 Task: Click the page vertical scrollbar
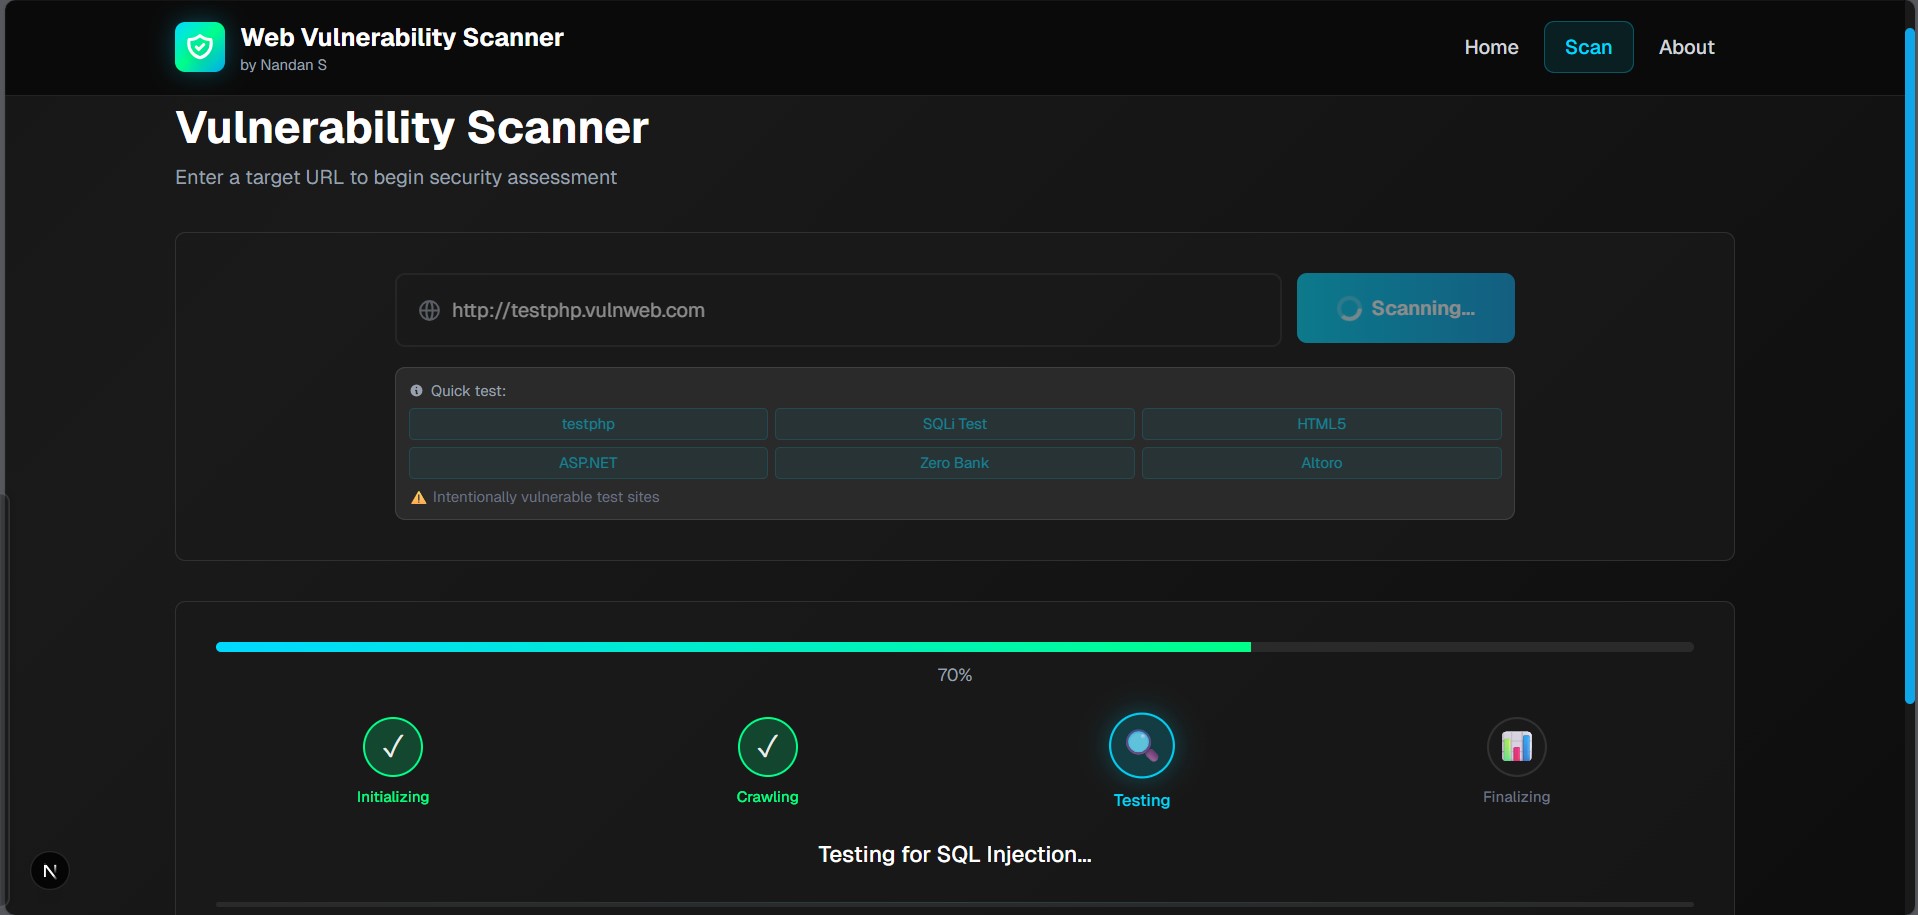(x=1910, y=365)
